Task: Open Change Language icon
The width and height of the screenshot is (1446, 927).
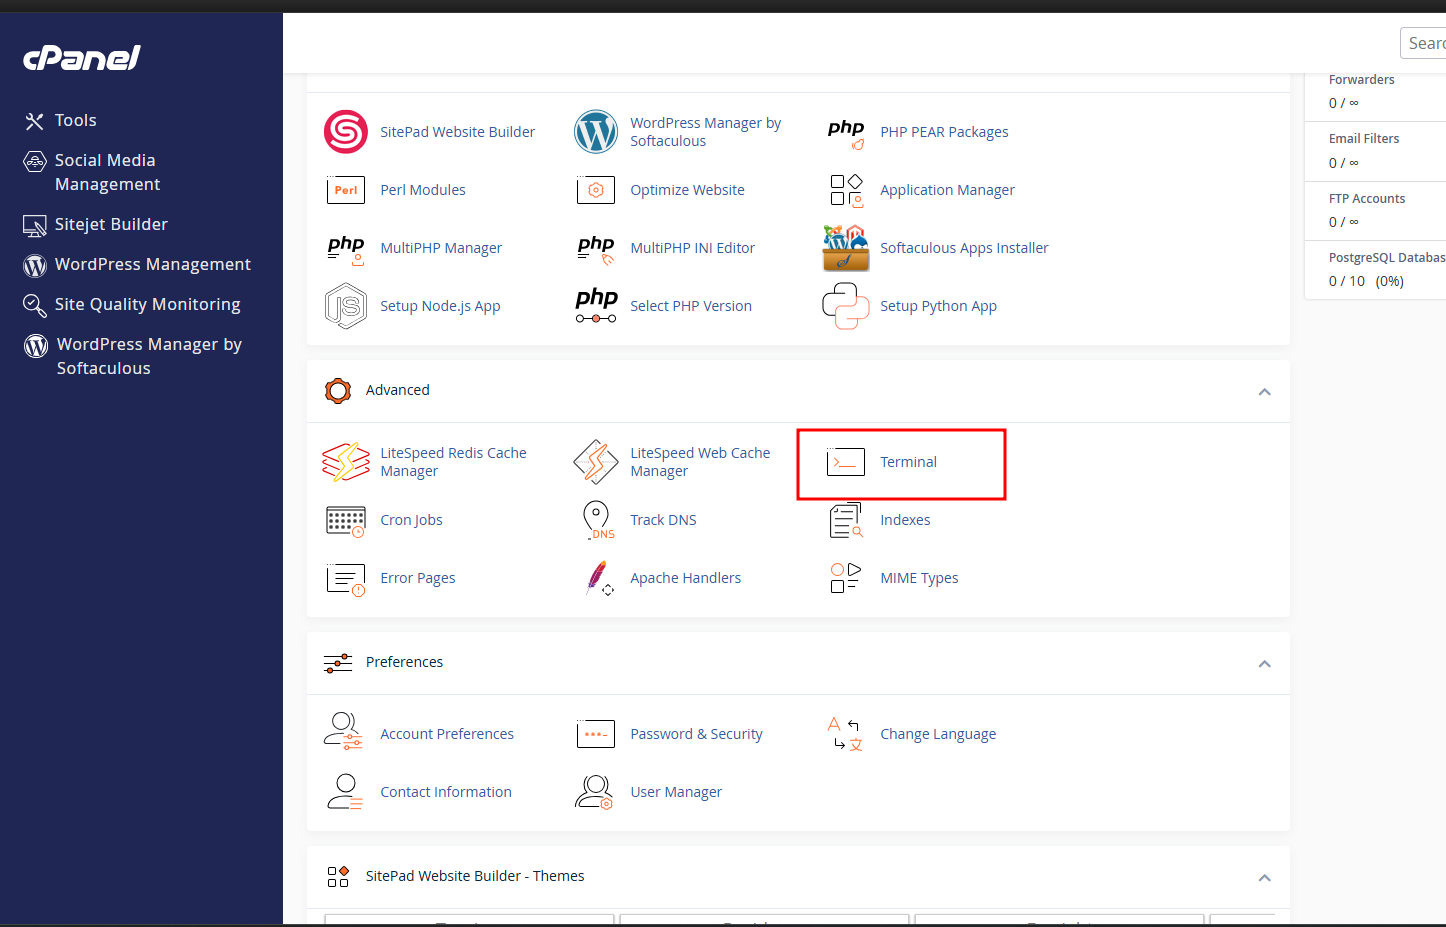Action: point(846,734)
